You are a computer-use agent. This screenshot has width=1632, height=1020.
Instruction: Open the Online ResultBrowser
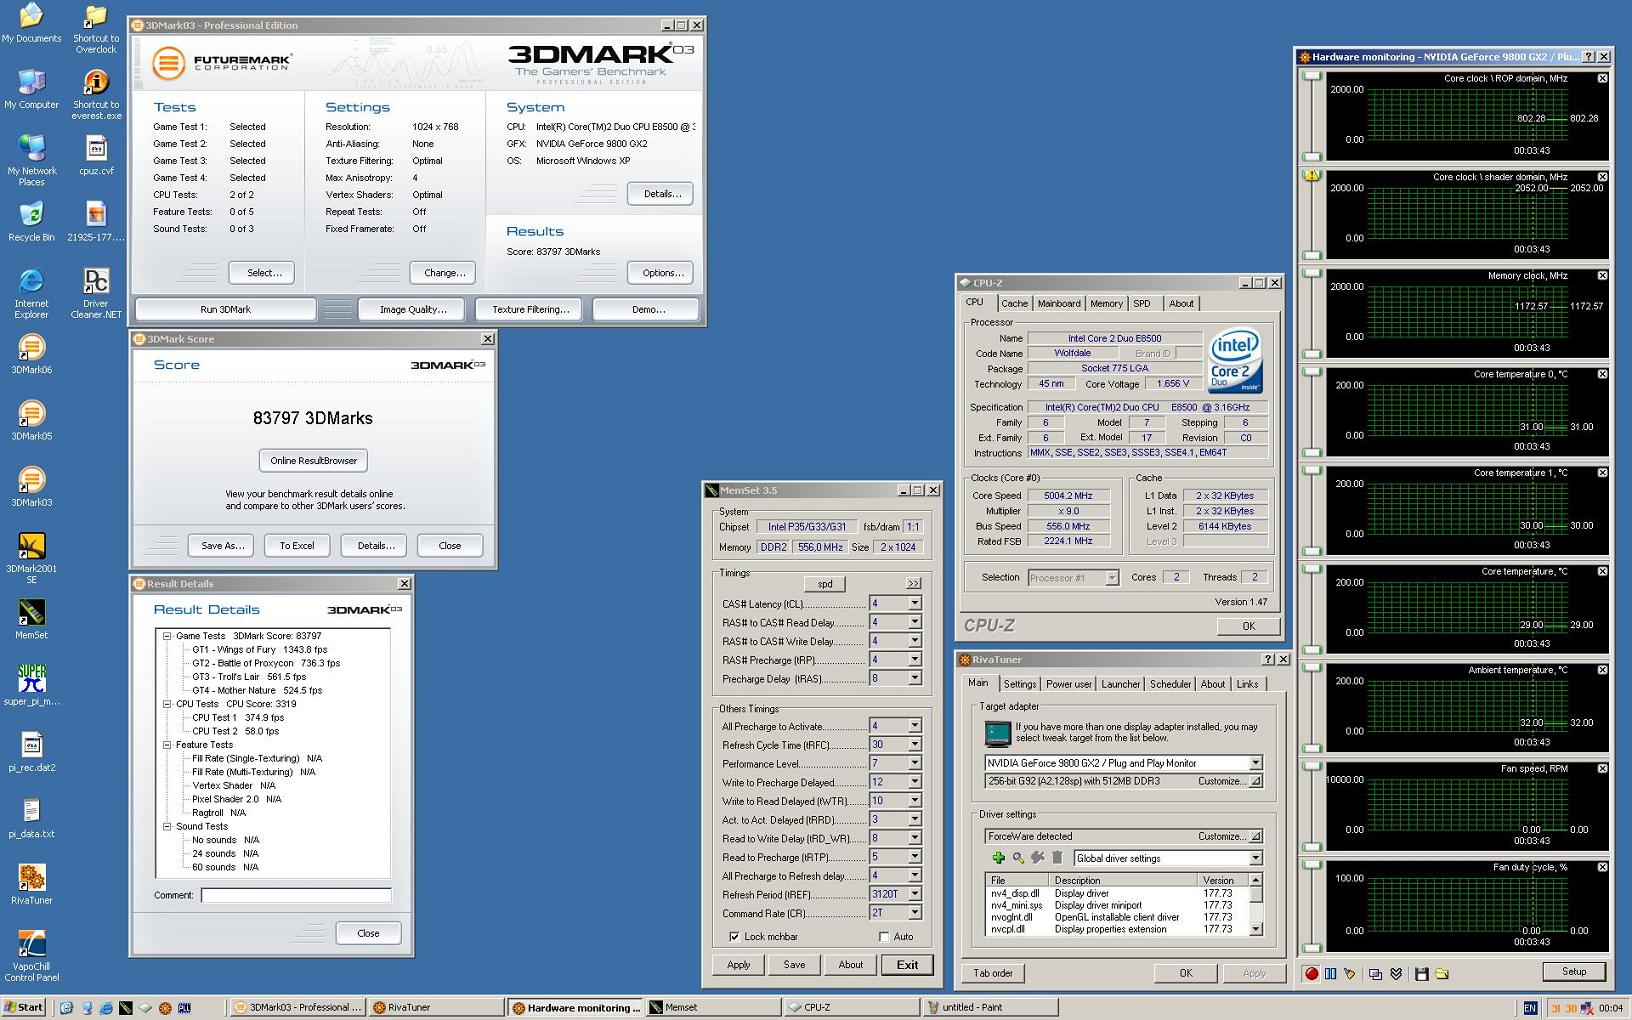coord(313,461)
